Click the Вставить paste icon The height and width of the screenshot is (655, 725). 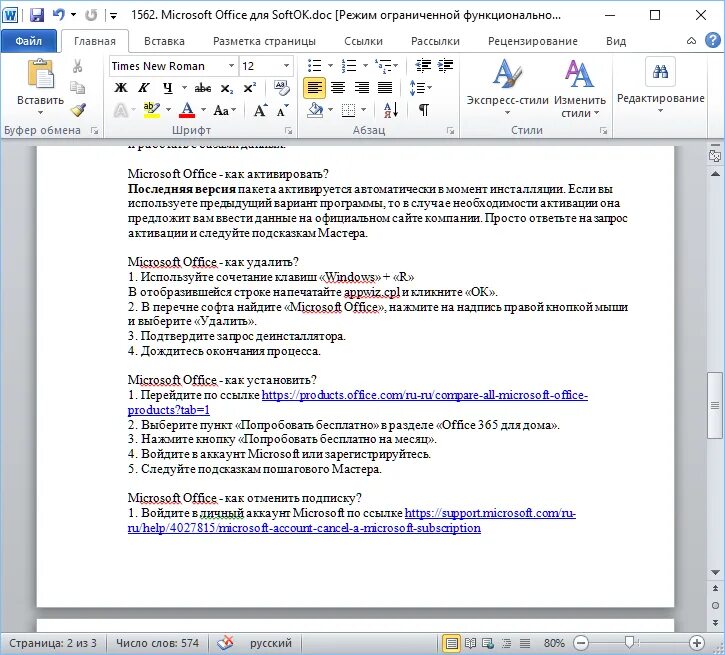tap(41, 74)
